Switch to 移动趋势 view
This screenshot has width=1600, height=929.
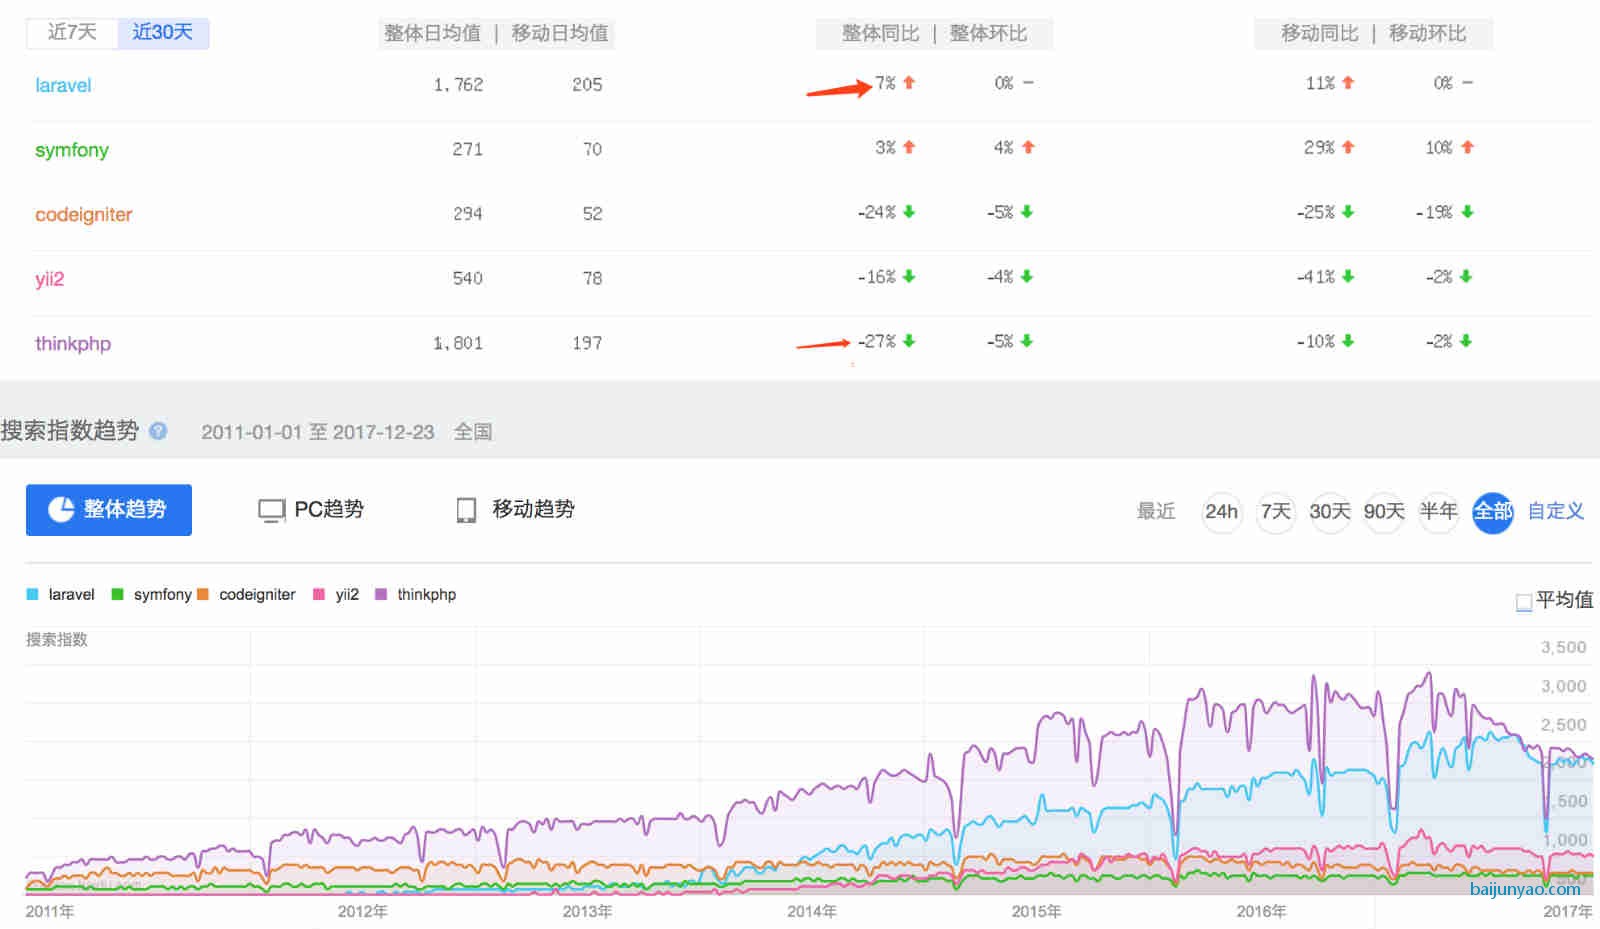coord(515,509)
